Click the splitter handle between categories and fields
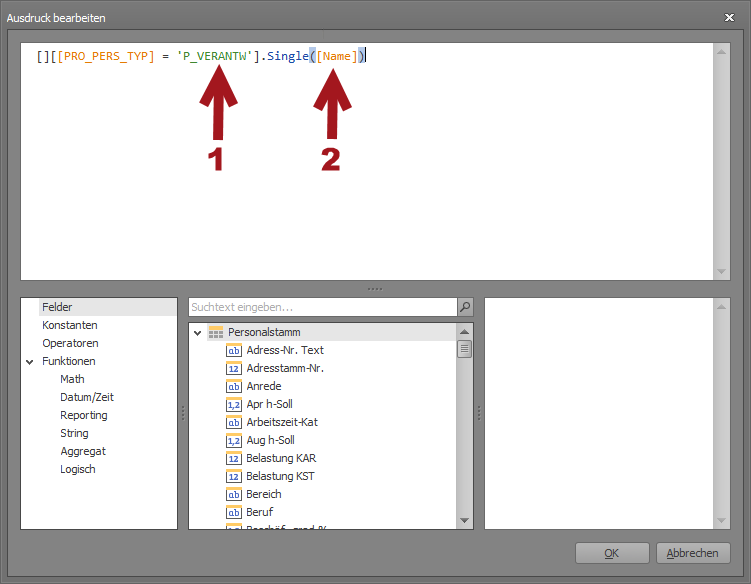 pyautogui.click(x=183, y=413)
